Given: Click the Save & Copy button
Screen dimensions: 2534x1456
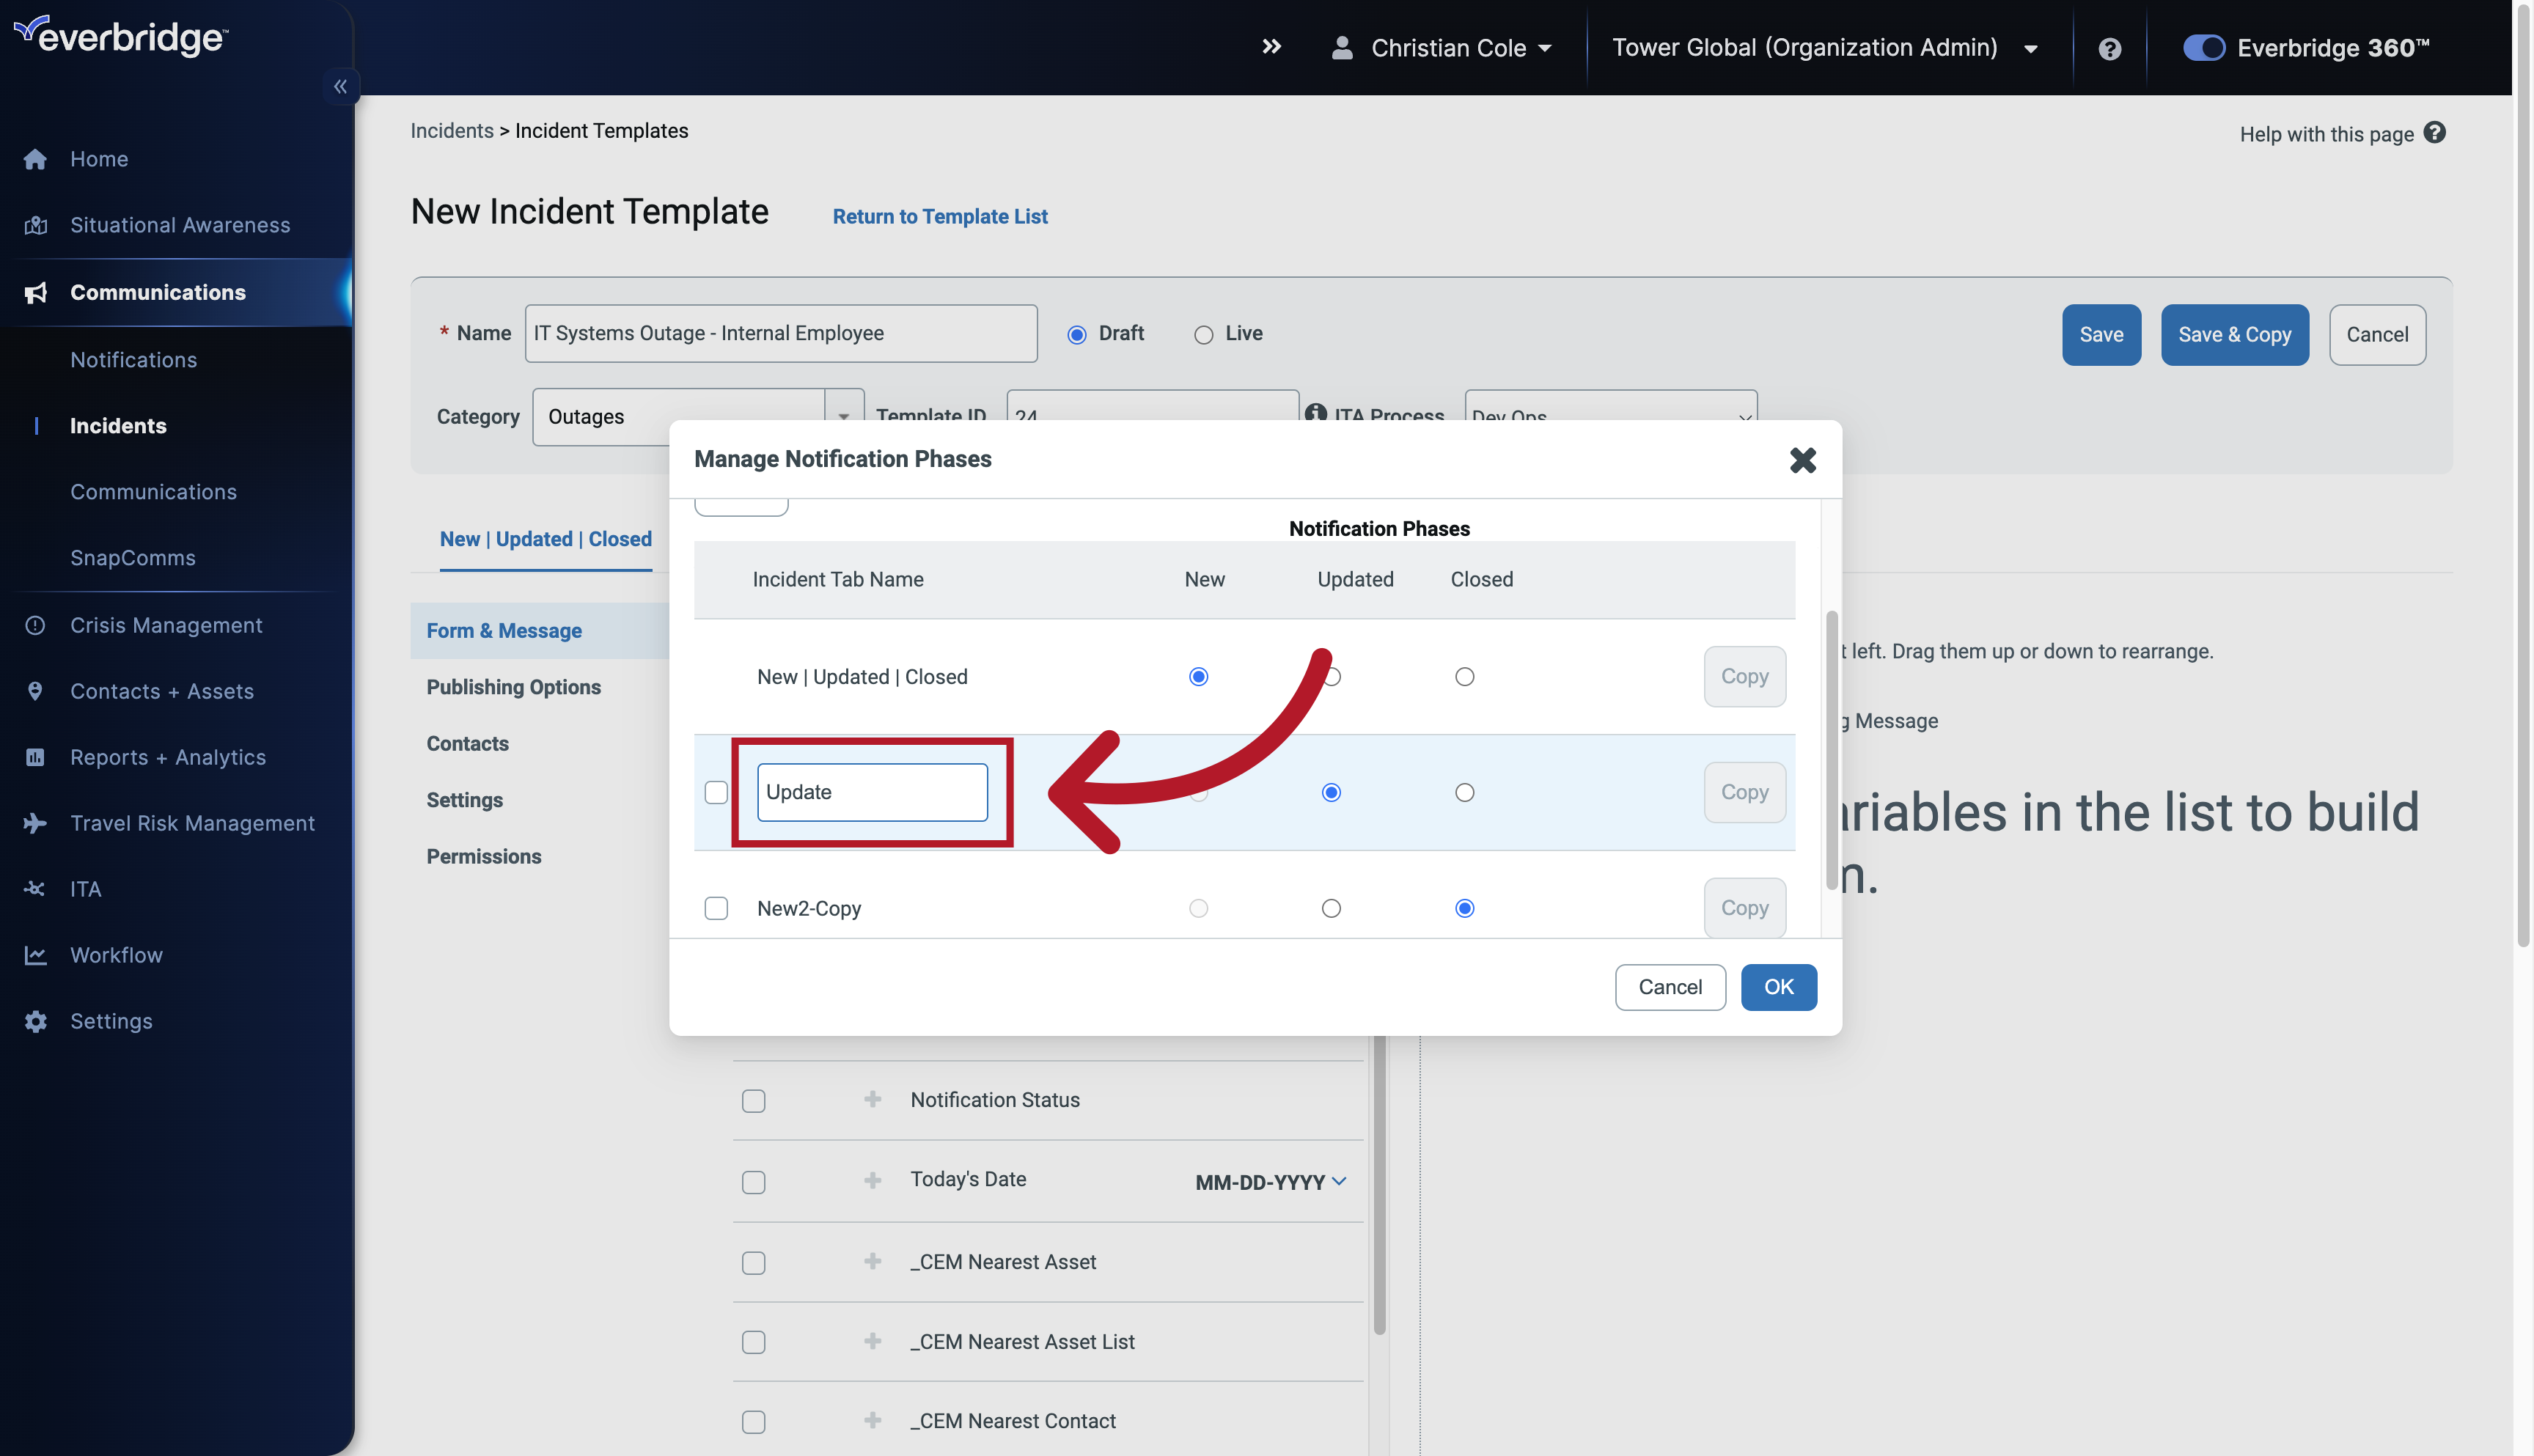Looking at the screenshot, I should coord(2234,334).
